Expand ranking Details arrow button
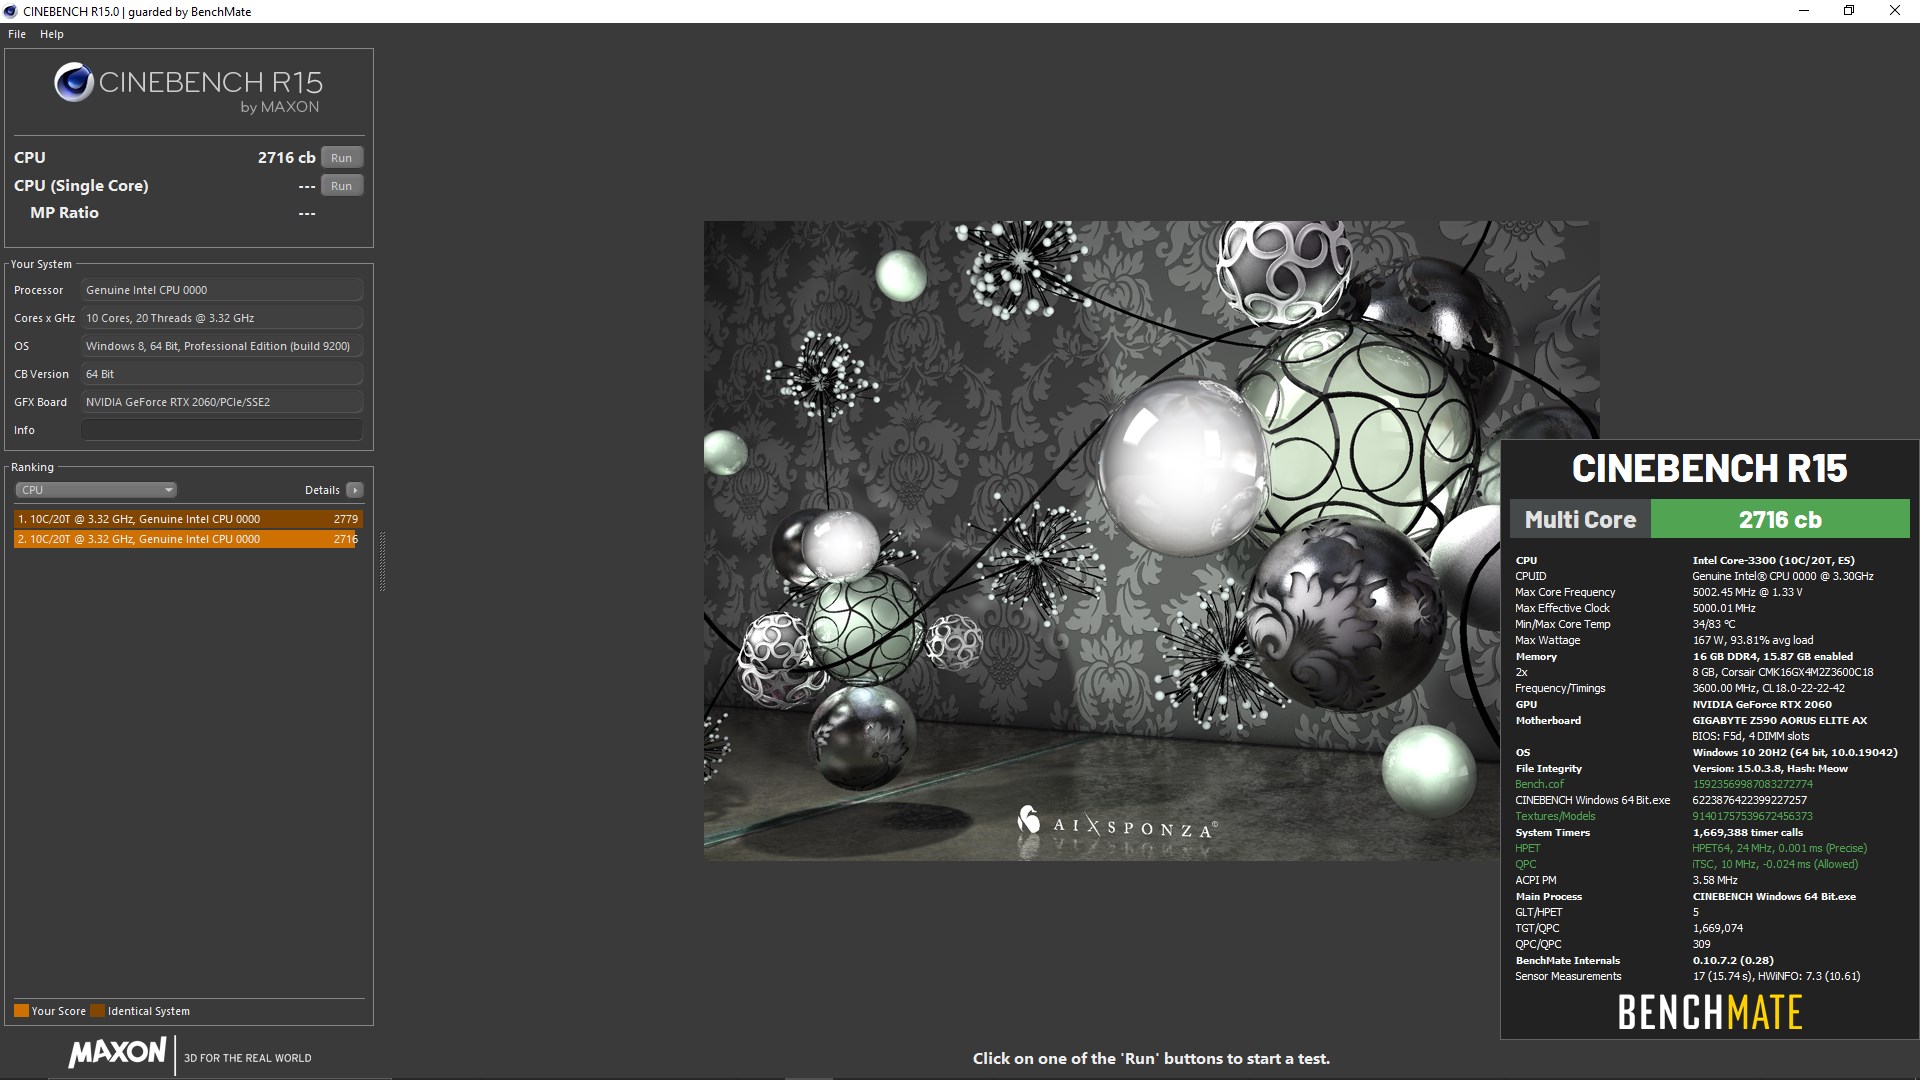The image size is (1920, 1080). (355, 490)
